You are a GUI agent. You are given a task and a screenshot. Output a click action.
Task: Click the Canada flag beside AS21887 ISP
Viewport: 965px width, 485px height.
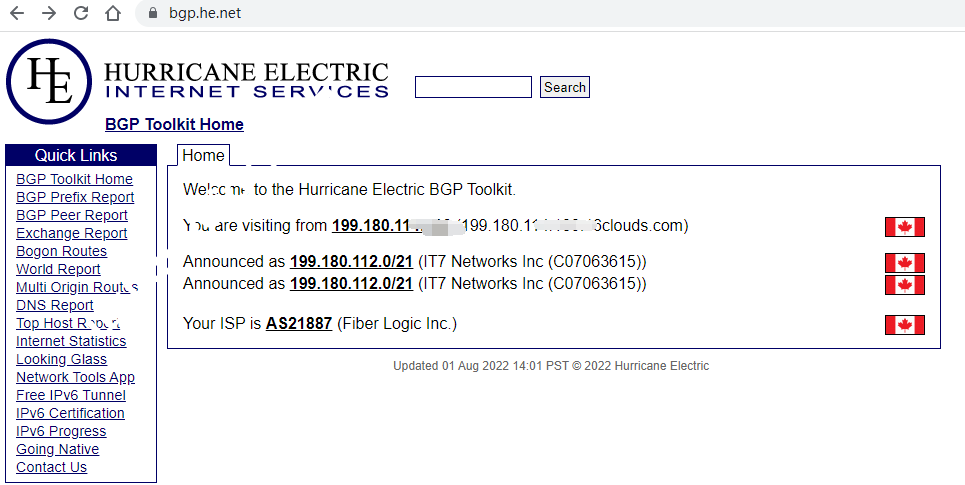click(904, 325)
